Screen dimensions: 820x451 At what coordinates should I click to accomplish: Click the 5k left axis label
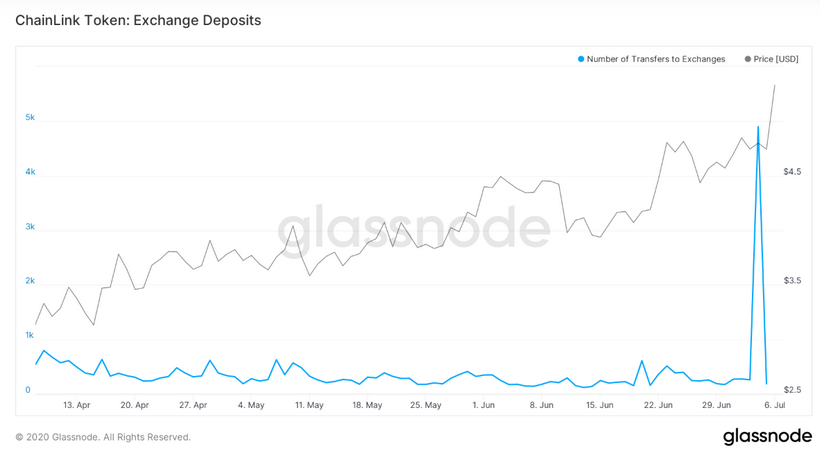[30, 118]
